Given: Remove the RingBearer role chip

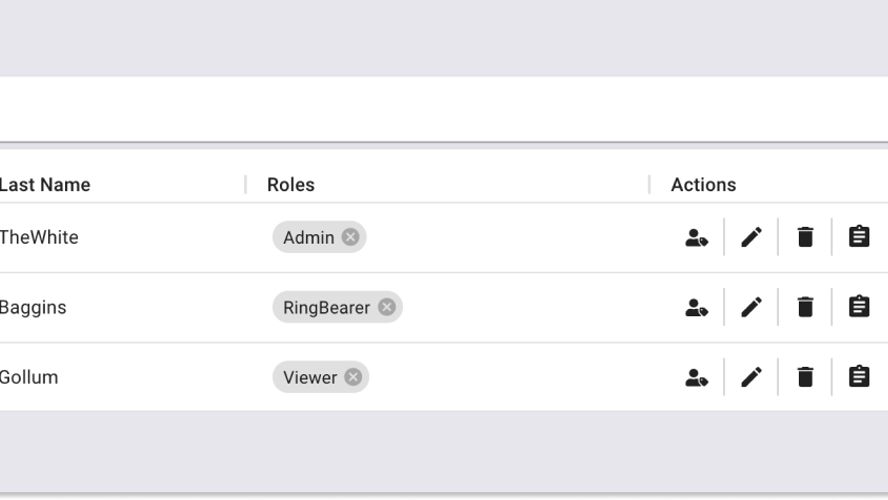Looking at the screenshot, I should pos(387,307).
